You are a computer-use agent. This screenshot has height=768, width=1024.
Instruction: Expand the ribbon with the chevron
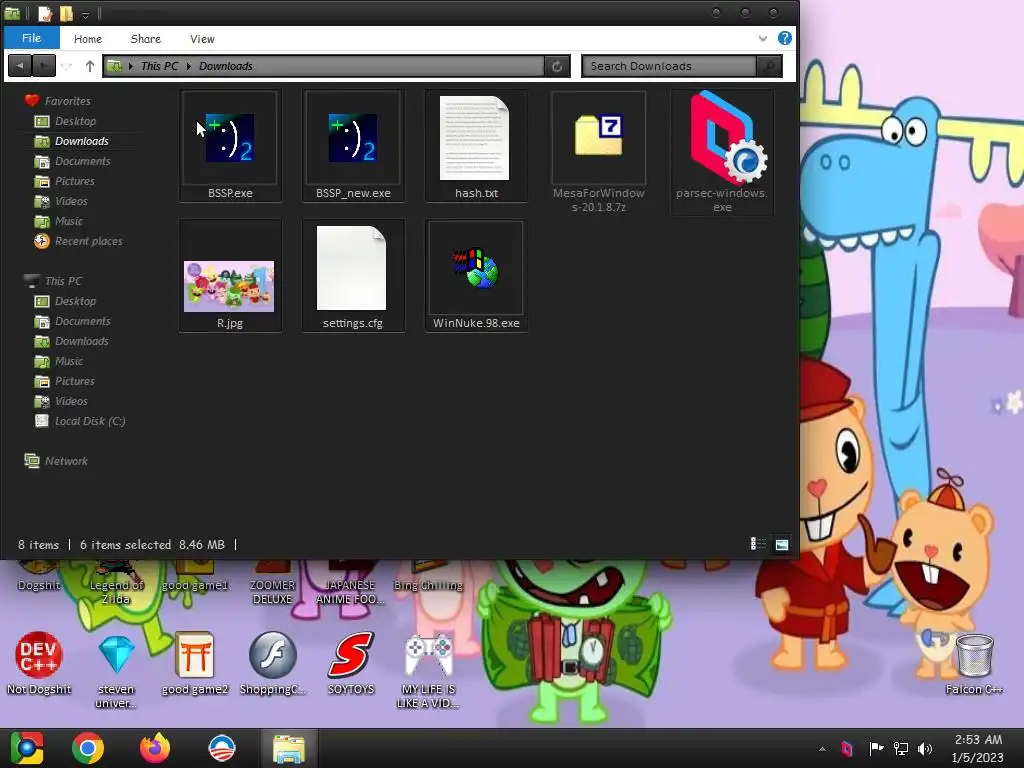762,39
